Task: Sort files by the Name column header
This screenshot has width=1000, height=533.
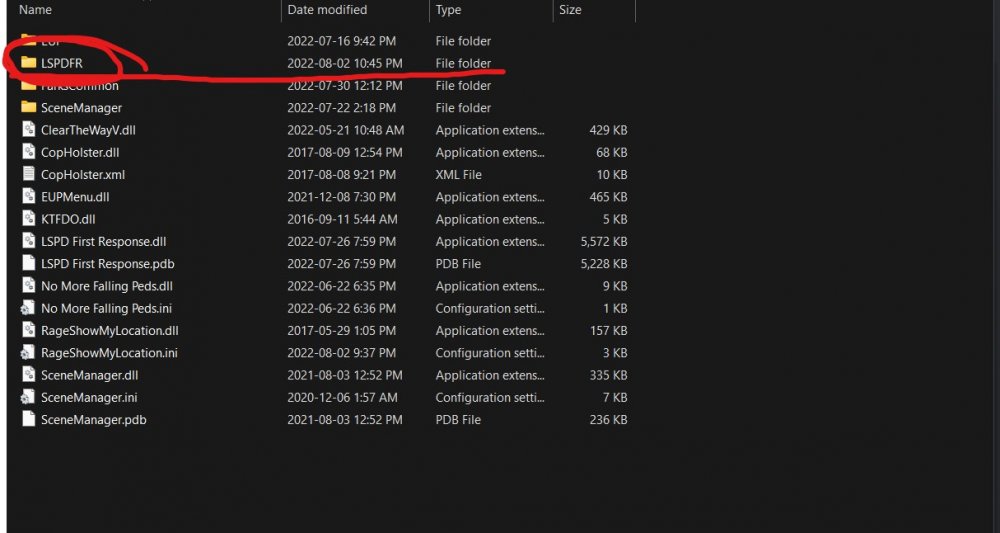Action: pos(36,10)
